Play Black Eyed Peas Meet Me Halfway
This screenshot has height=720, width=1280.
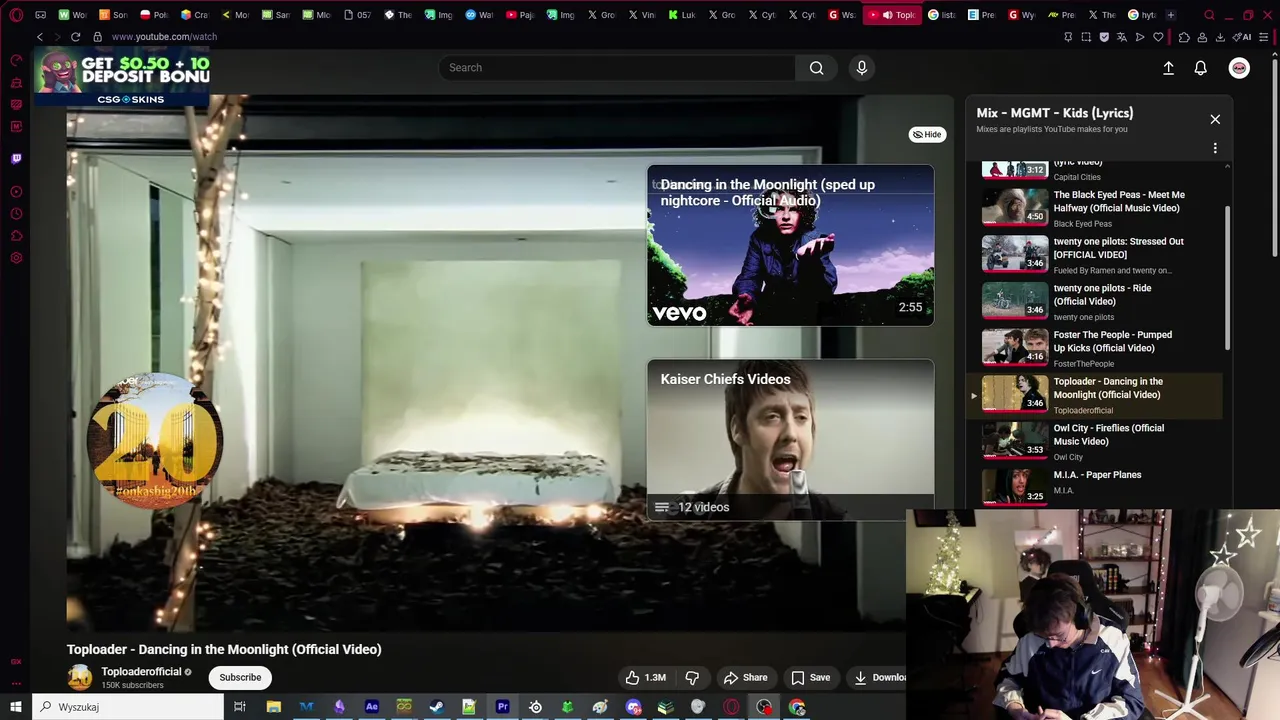1095,208
